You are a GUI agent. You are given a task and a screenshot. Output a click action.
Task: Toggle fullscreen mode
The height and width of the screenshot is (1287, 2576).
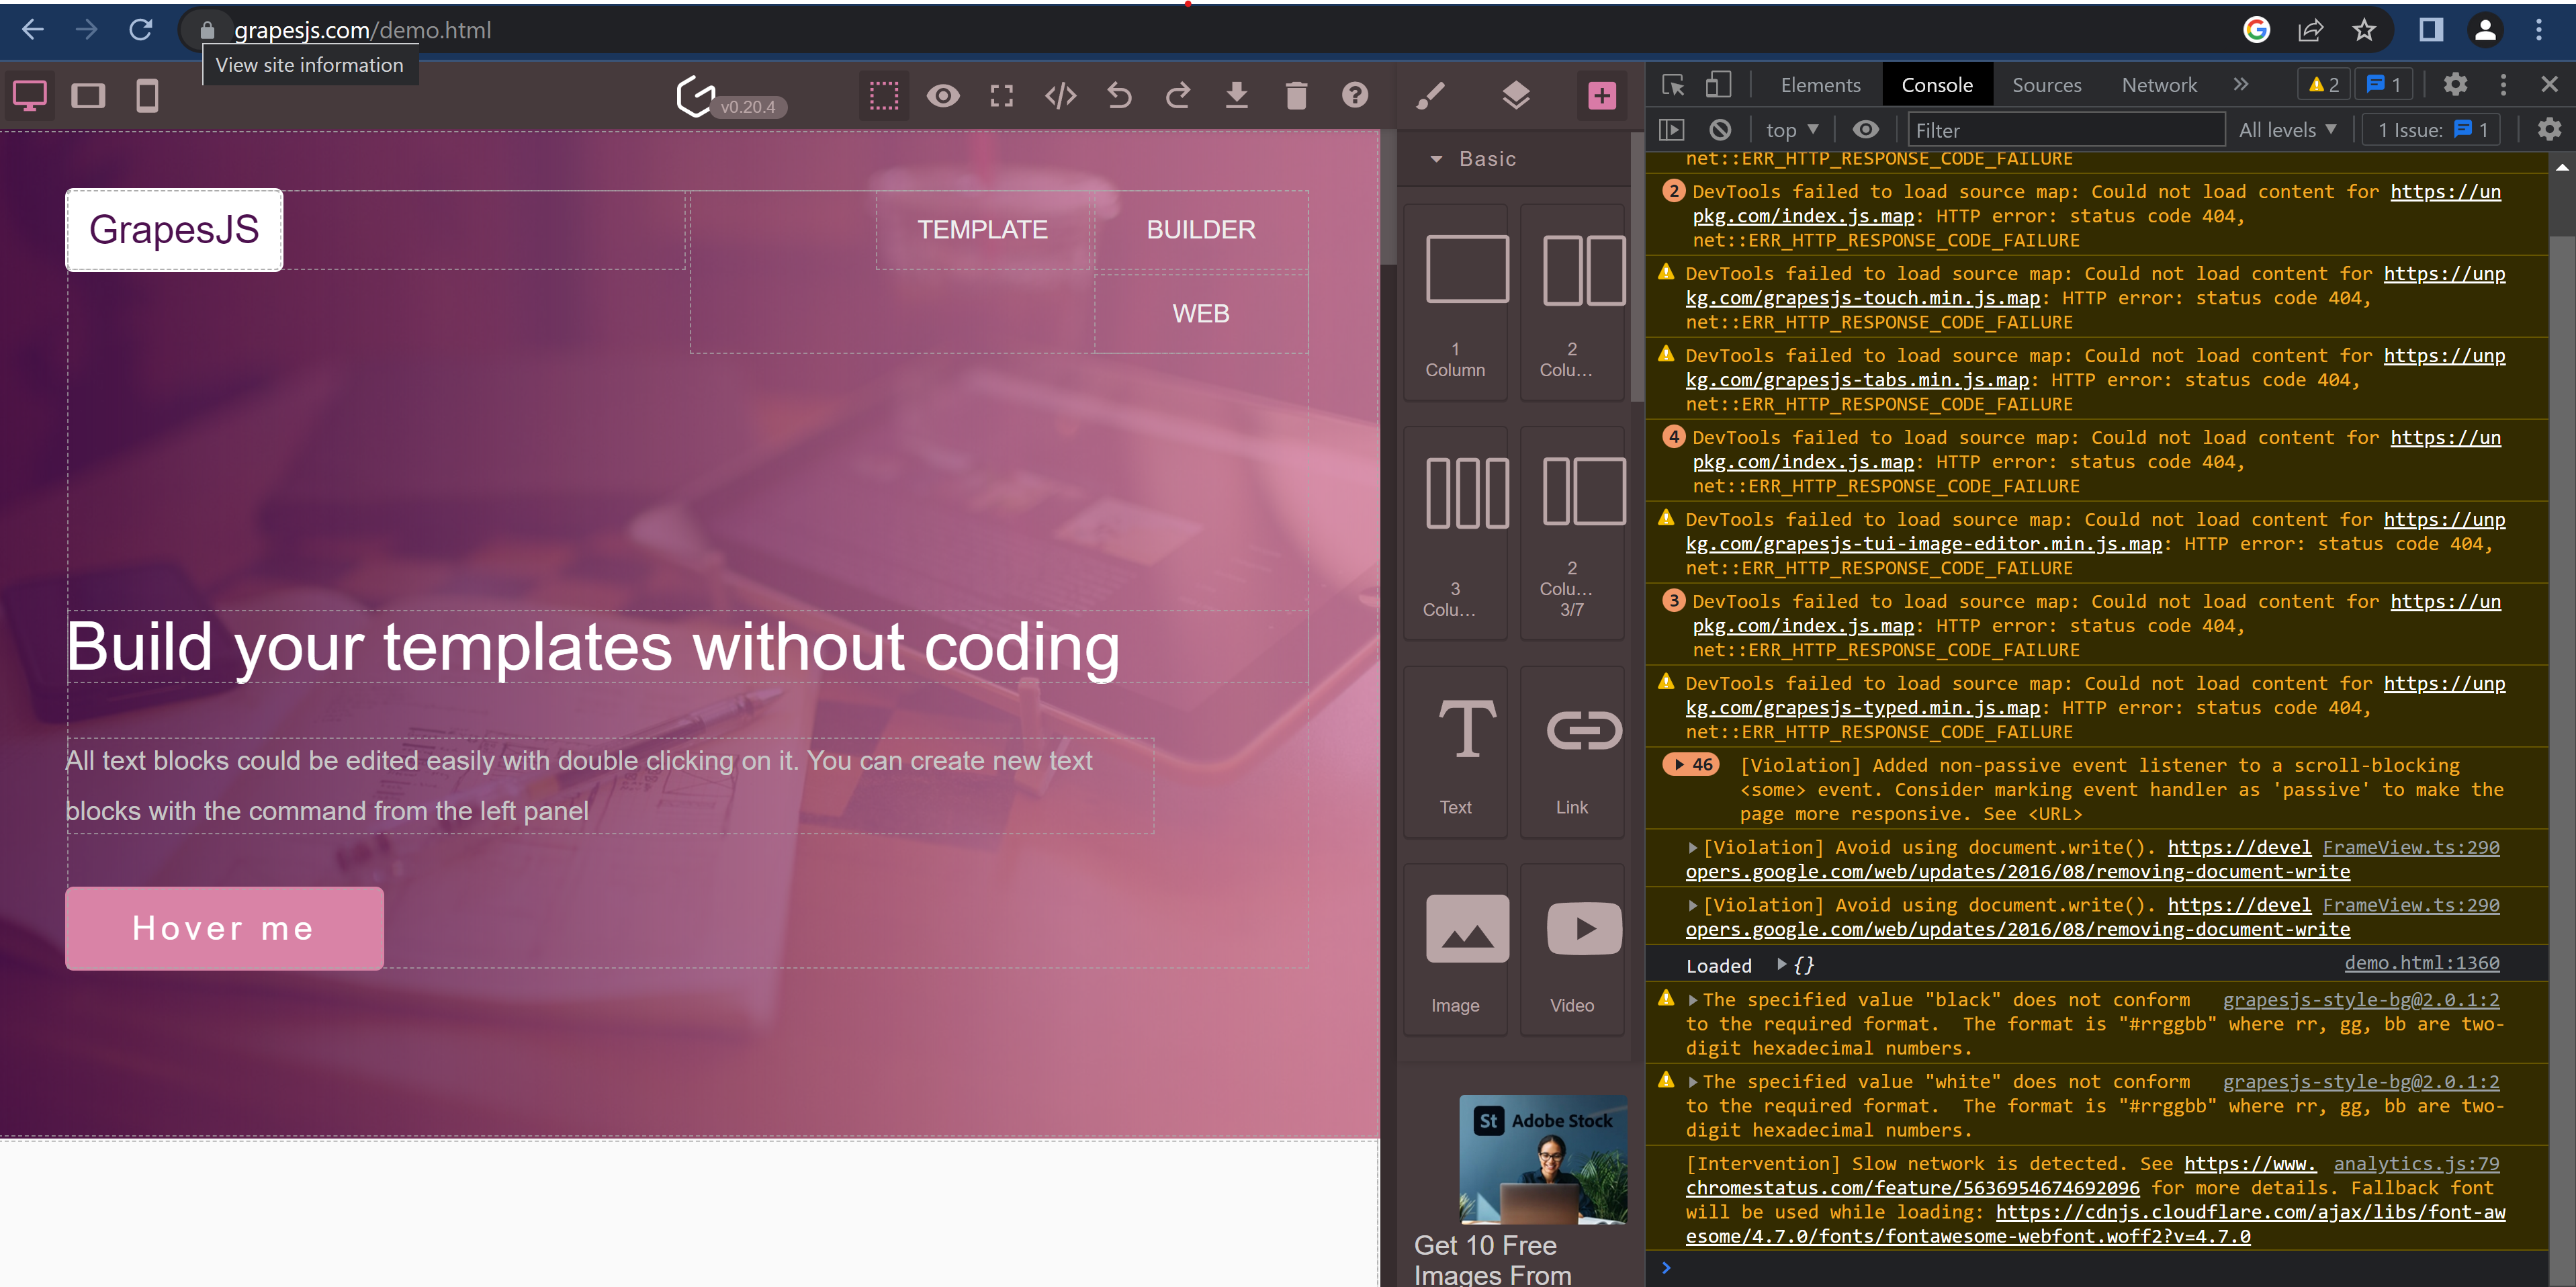coord(1001,95)
